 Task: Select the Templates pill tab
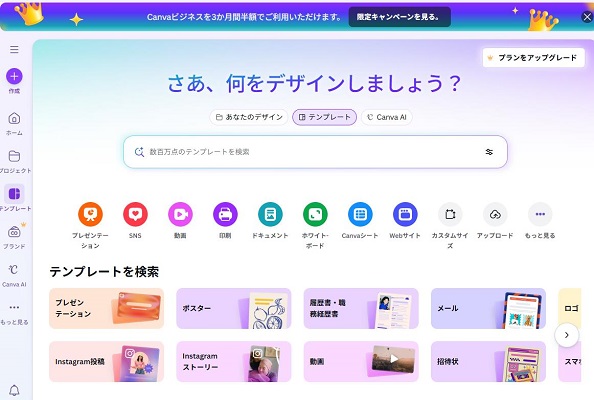point(324,117)
